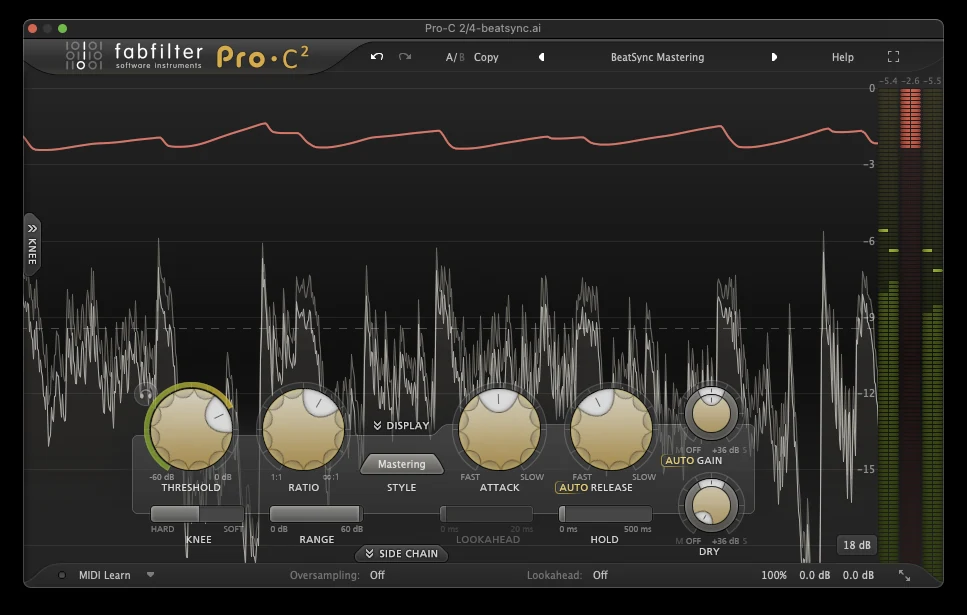Image resolution: width=967 pixels, height=615 pixels.
Task: Toggle the Audition Triggering headphone icon
Action: click(146, 394)
